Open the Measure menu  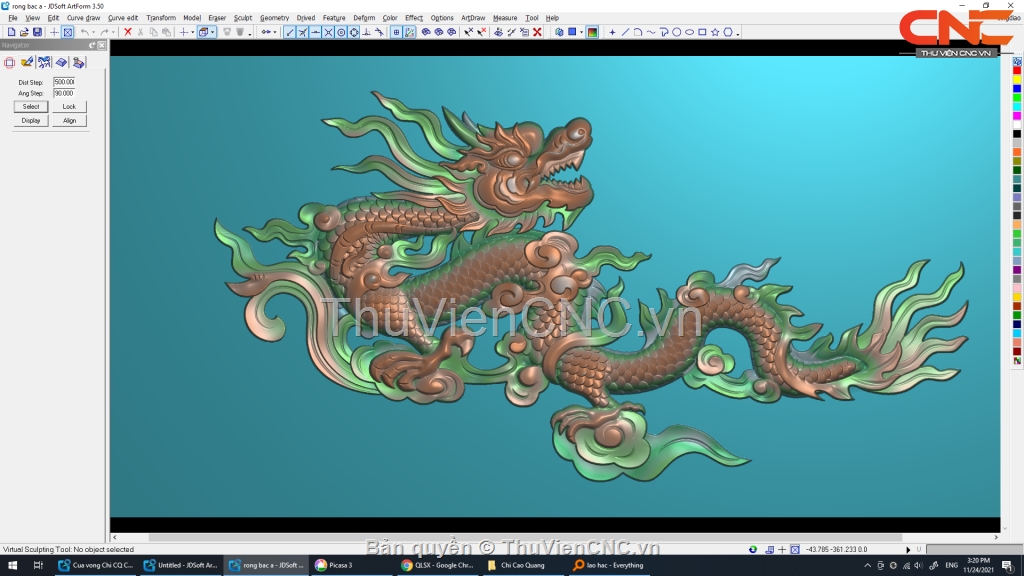coord(505,18)
